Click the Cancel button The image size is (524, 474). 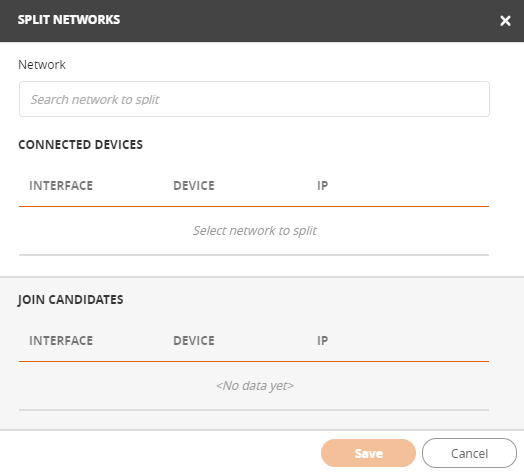tap(469, 453)
